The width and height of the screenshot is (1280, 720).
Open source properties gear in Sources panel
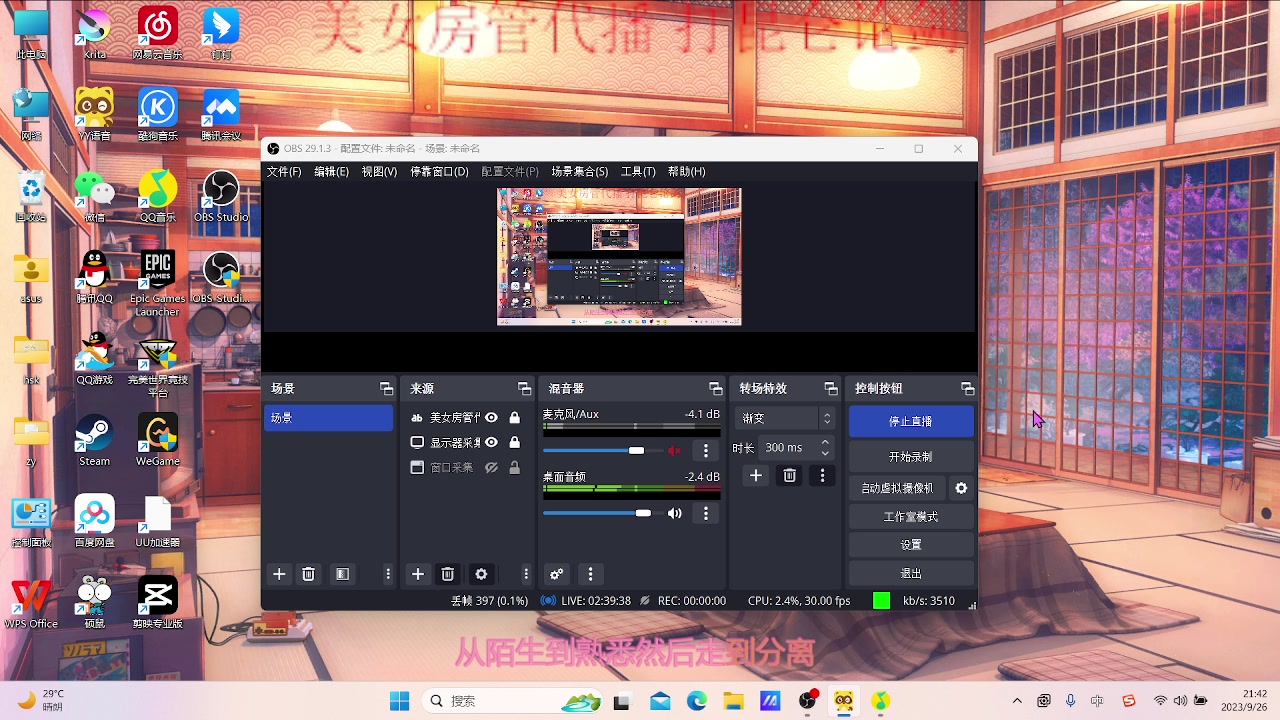tap(481, 574)
